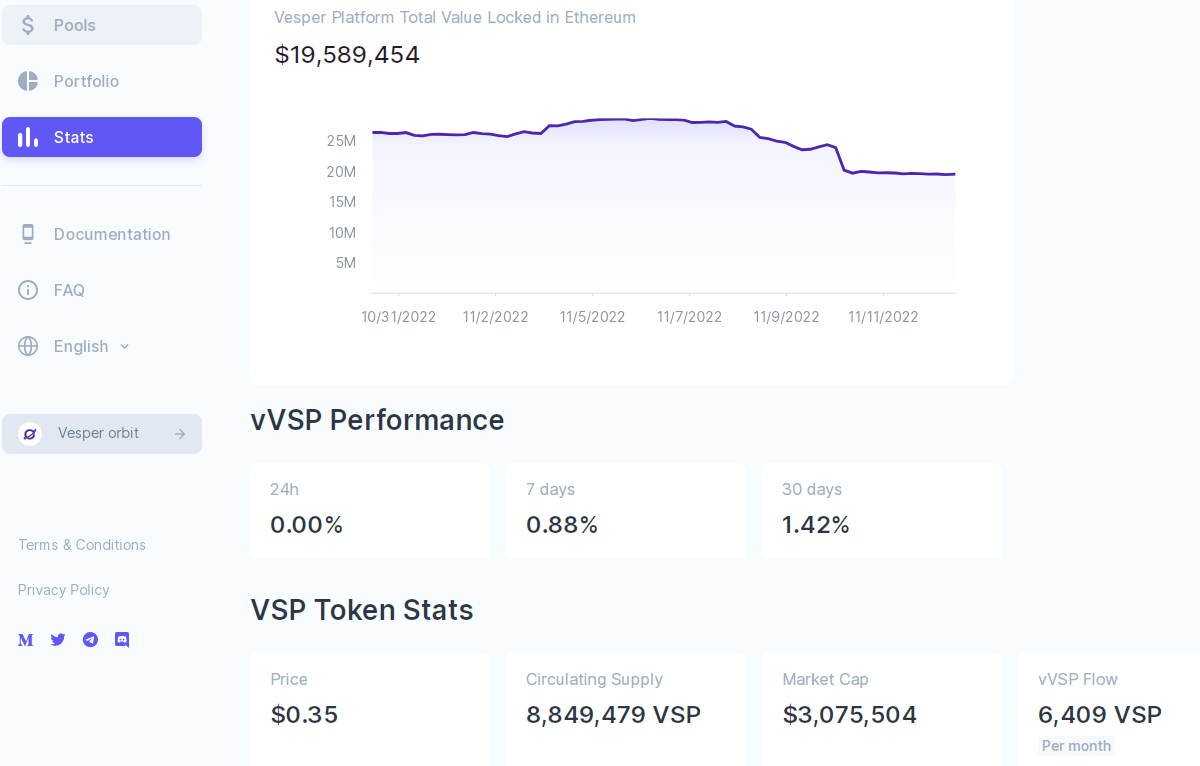Click the Market Cap stat card
The height and width of the screenshot is (766, 1200).
click(x=882, y=710)
